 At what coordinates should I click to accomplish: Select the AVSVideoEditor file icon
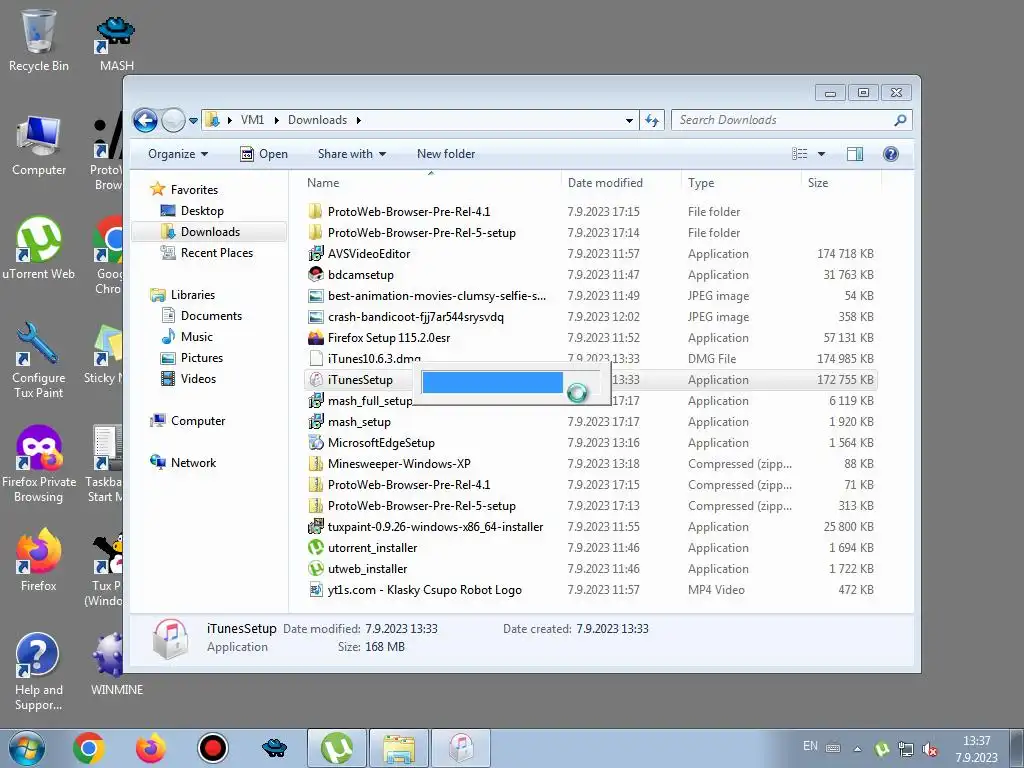click(316, 253)
